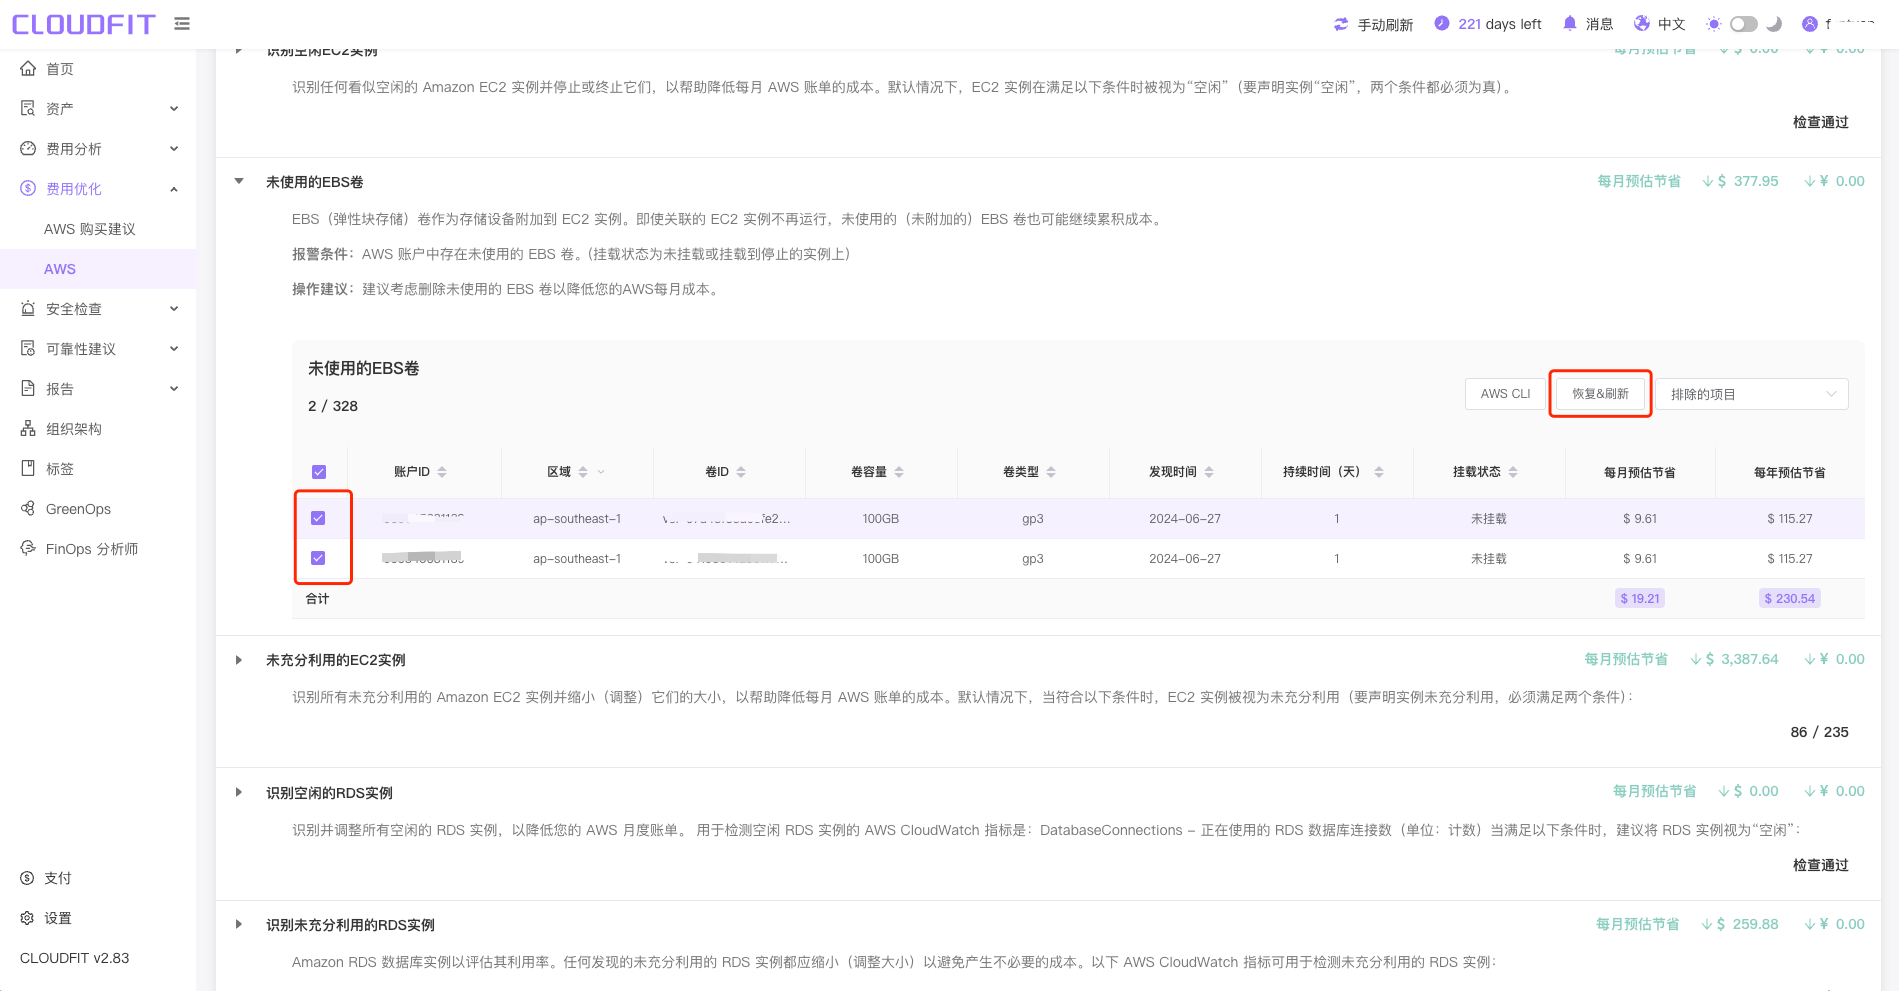Click yearly total $ 230.54 badge

pyautogui.click(x=1790, y=599)
